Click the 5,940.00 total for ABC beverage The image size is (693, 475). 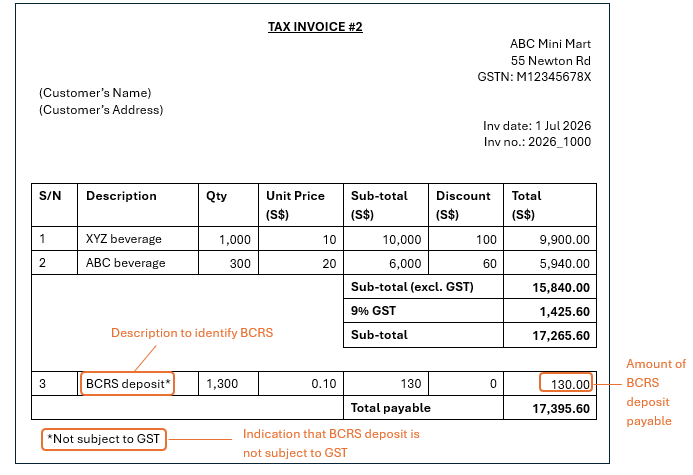click(x=565, y=263)
